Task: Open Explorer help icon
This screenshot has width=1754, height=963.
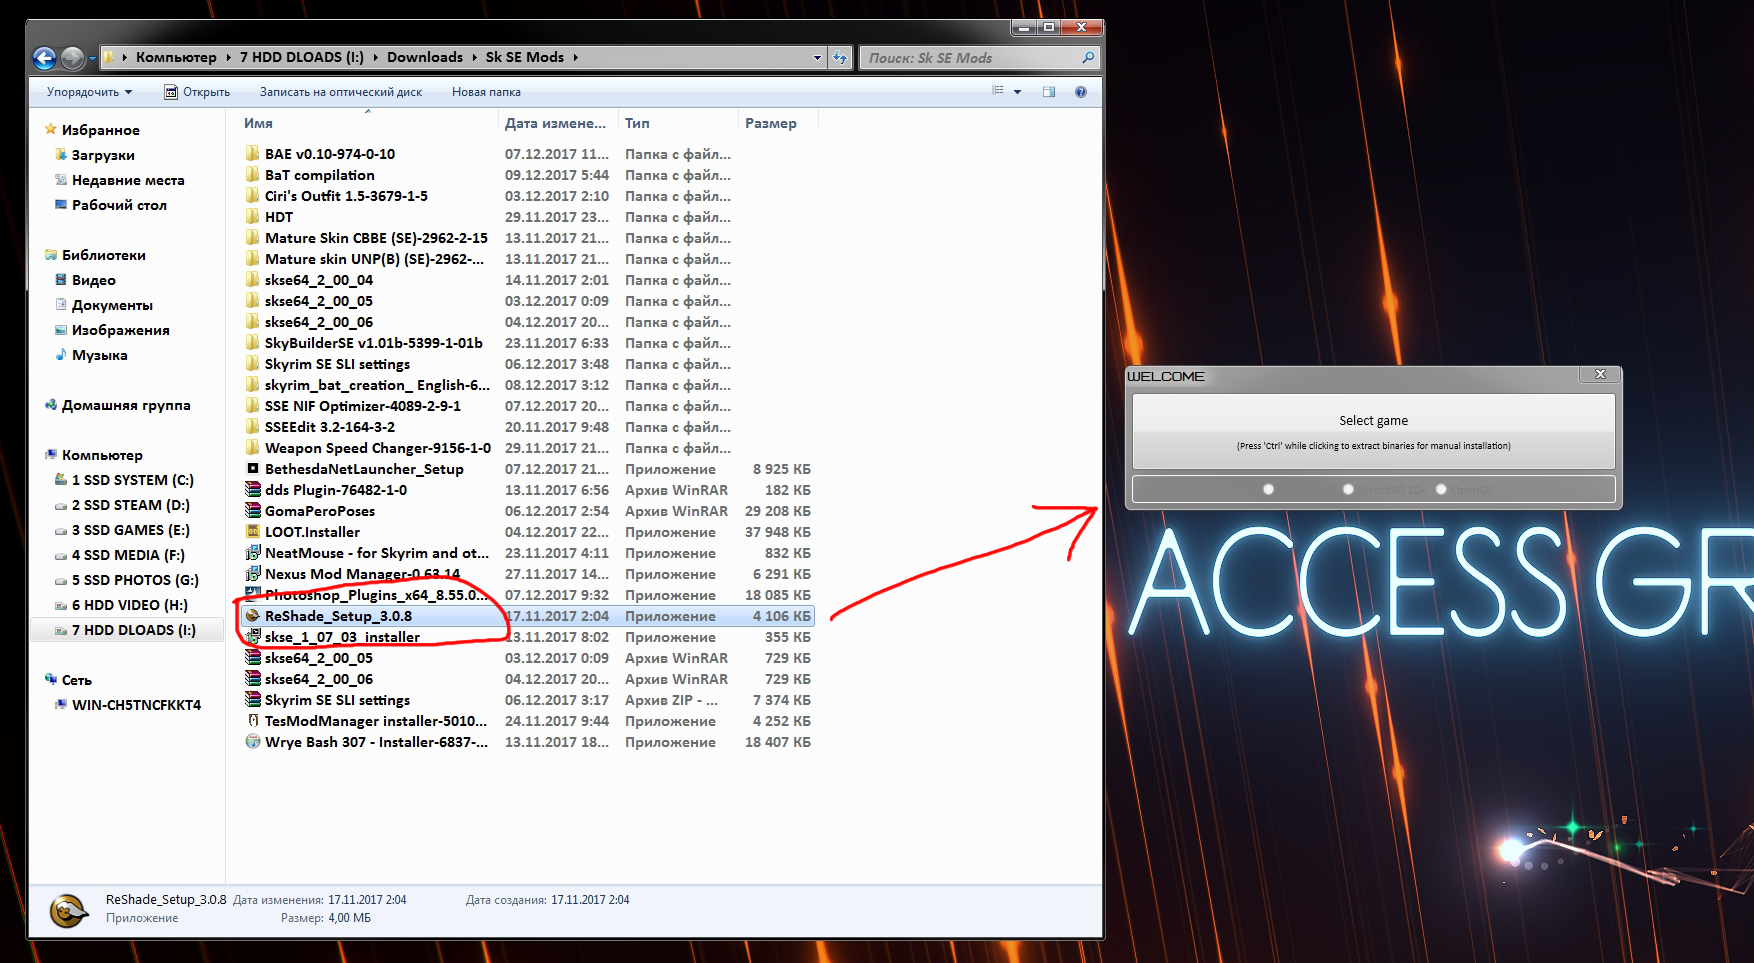Action: [1081, 92]
